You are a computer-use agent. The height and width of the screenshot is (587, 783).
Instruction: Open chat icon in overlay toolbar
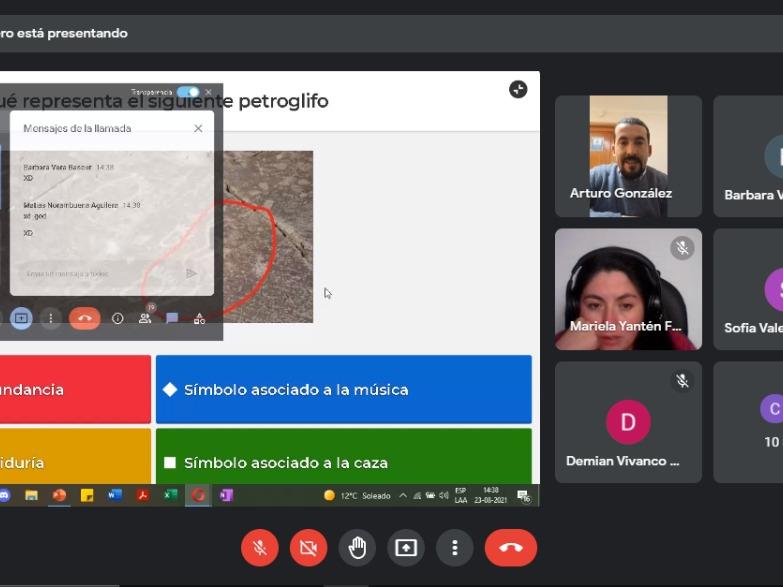[172, 318]
